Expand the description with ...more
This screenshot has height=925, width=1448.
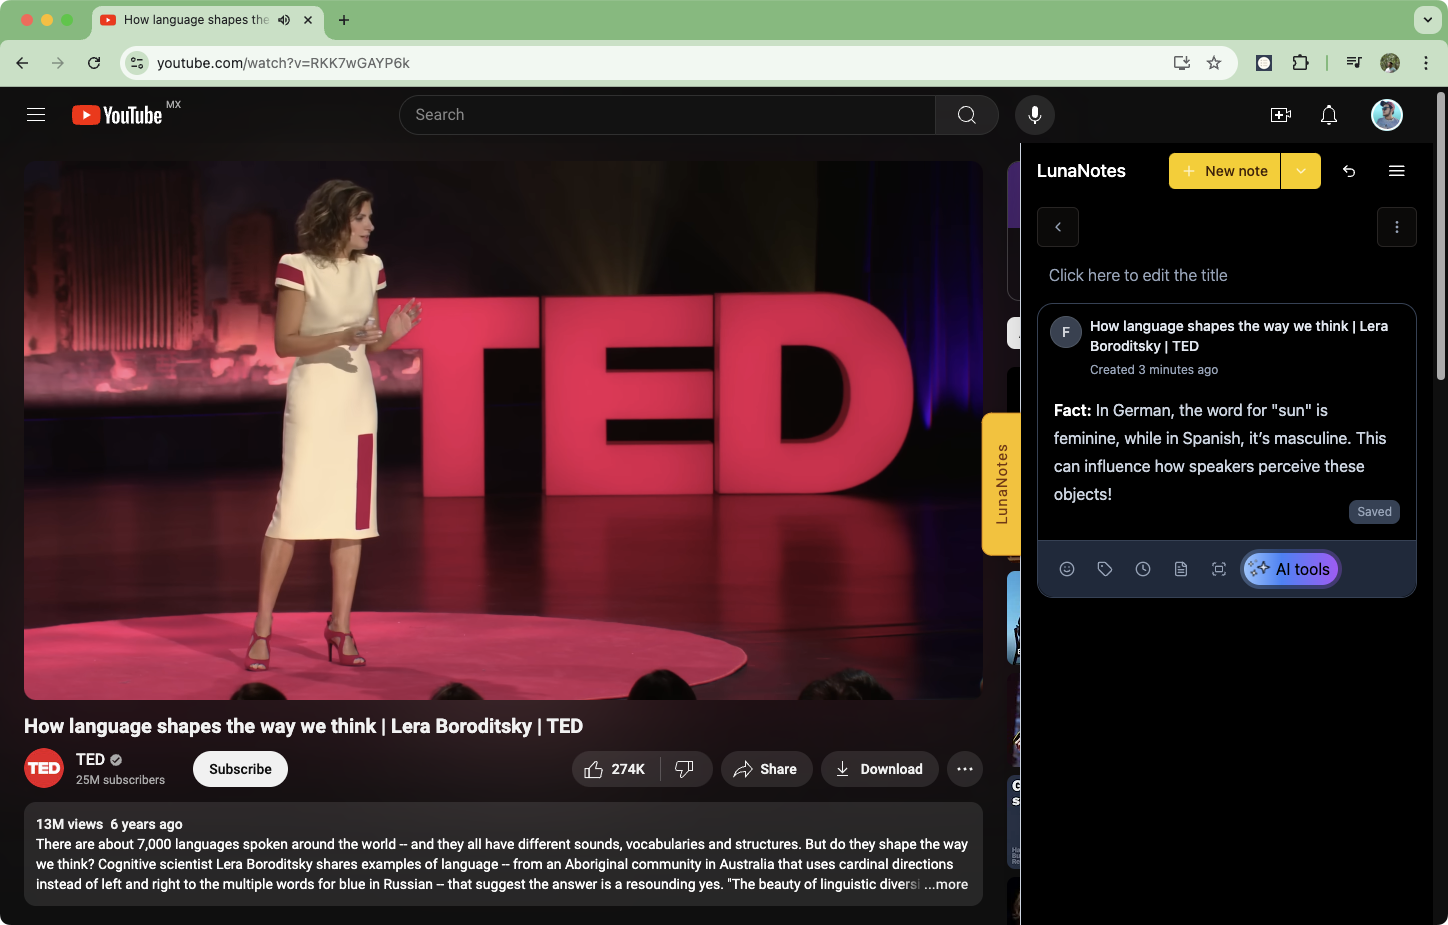(946, 884)
